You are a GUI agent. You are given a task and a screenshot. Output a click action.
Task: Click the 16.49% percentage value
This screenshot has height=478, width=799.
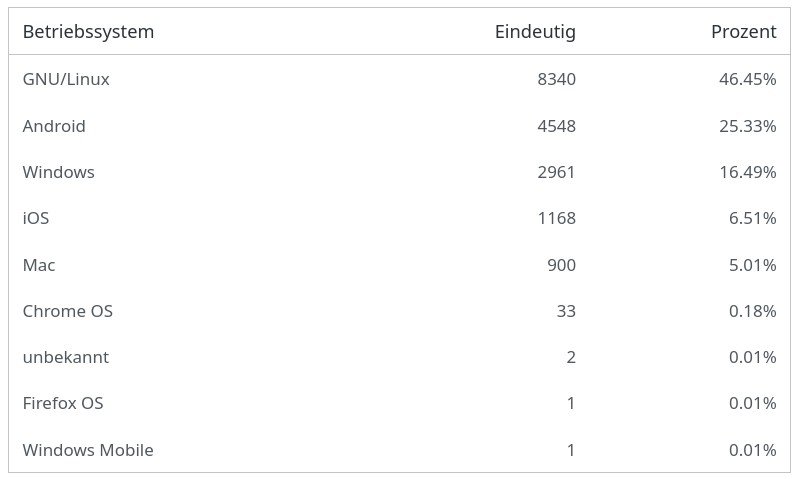(748, 172)
